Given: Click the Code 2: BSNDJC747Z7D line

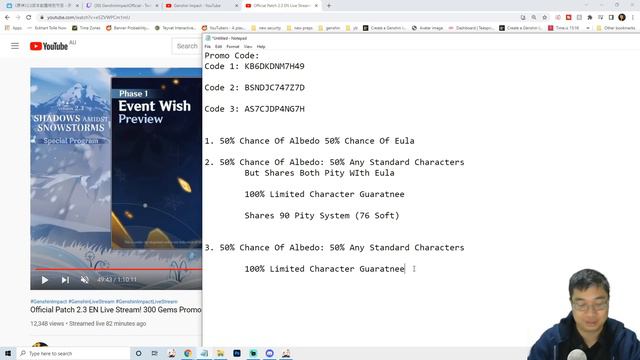Looking at the screenshot, I should (x=254, y=87).
